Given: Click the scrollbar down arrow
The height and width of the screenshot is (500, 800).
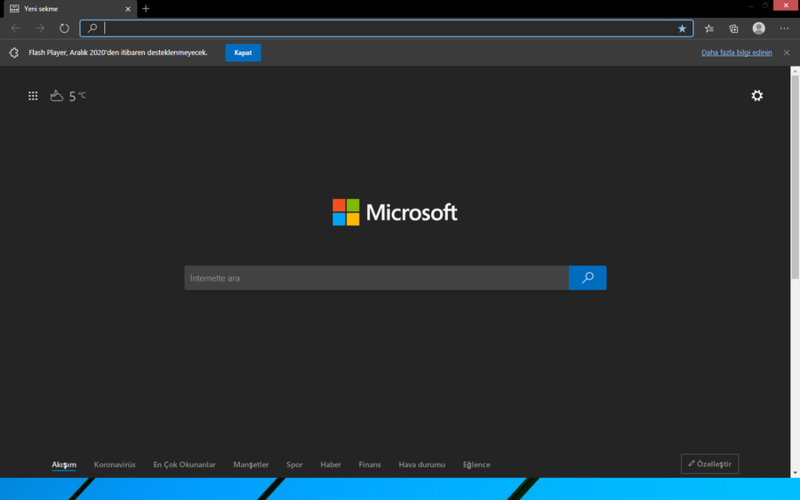Looking at the screenshot, I should pos(795,473).
